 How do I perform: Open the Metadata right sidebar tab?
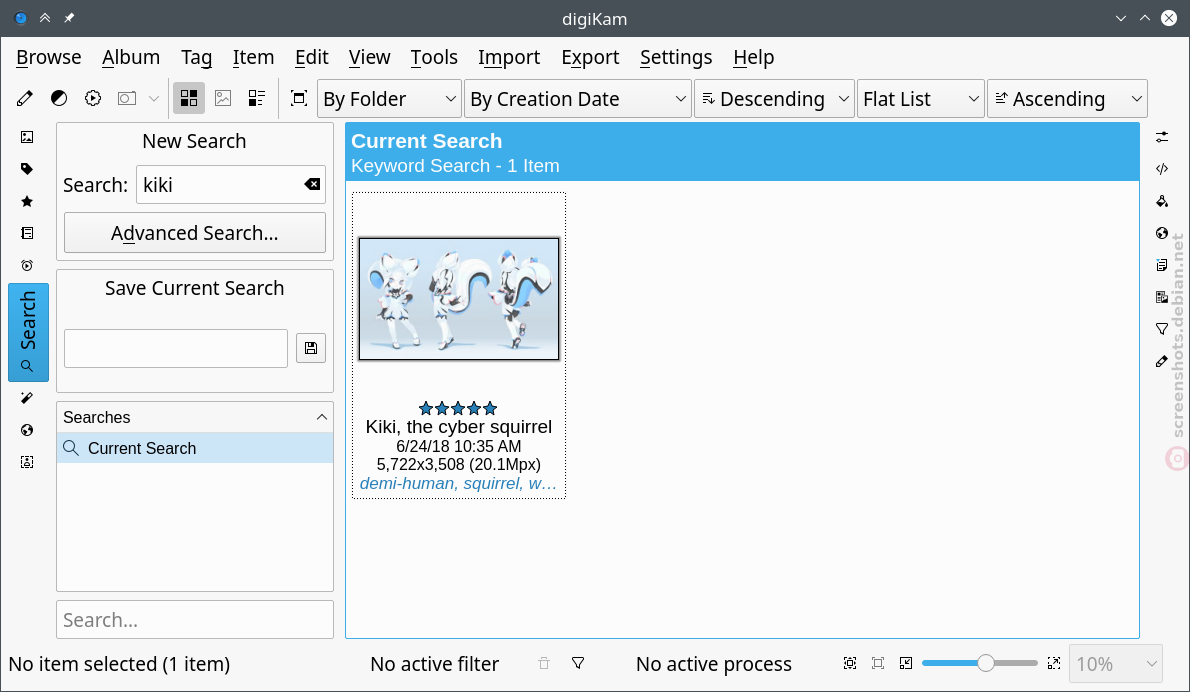click(1162, 169)
